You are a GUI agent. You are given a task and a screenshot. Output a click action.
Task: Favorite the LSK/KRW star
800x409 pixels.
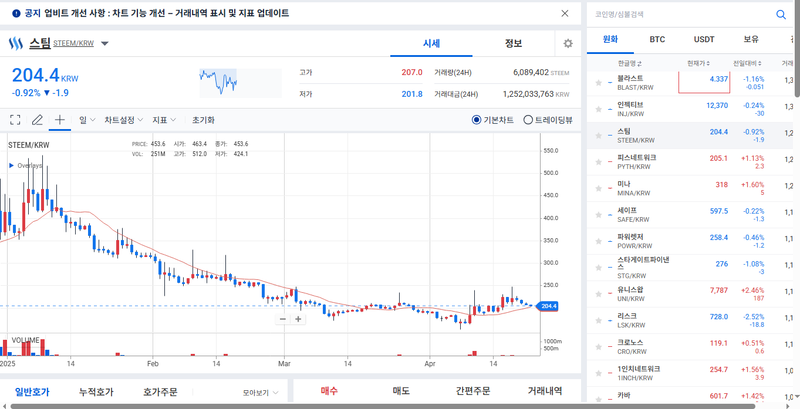tap(599, 321)
